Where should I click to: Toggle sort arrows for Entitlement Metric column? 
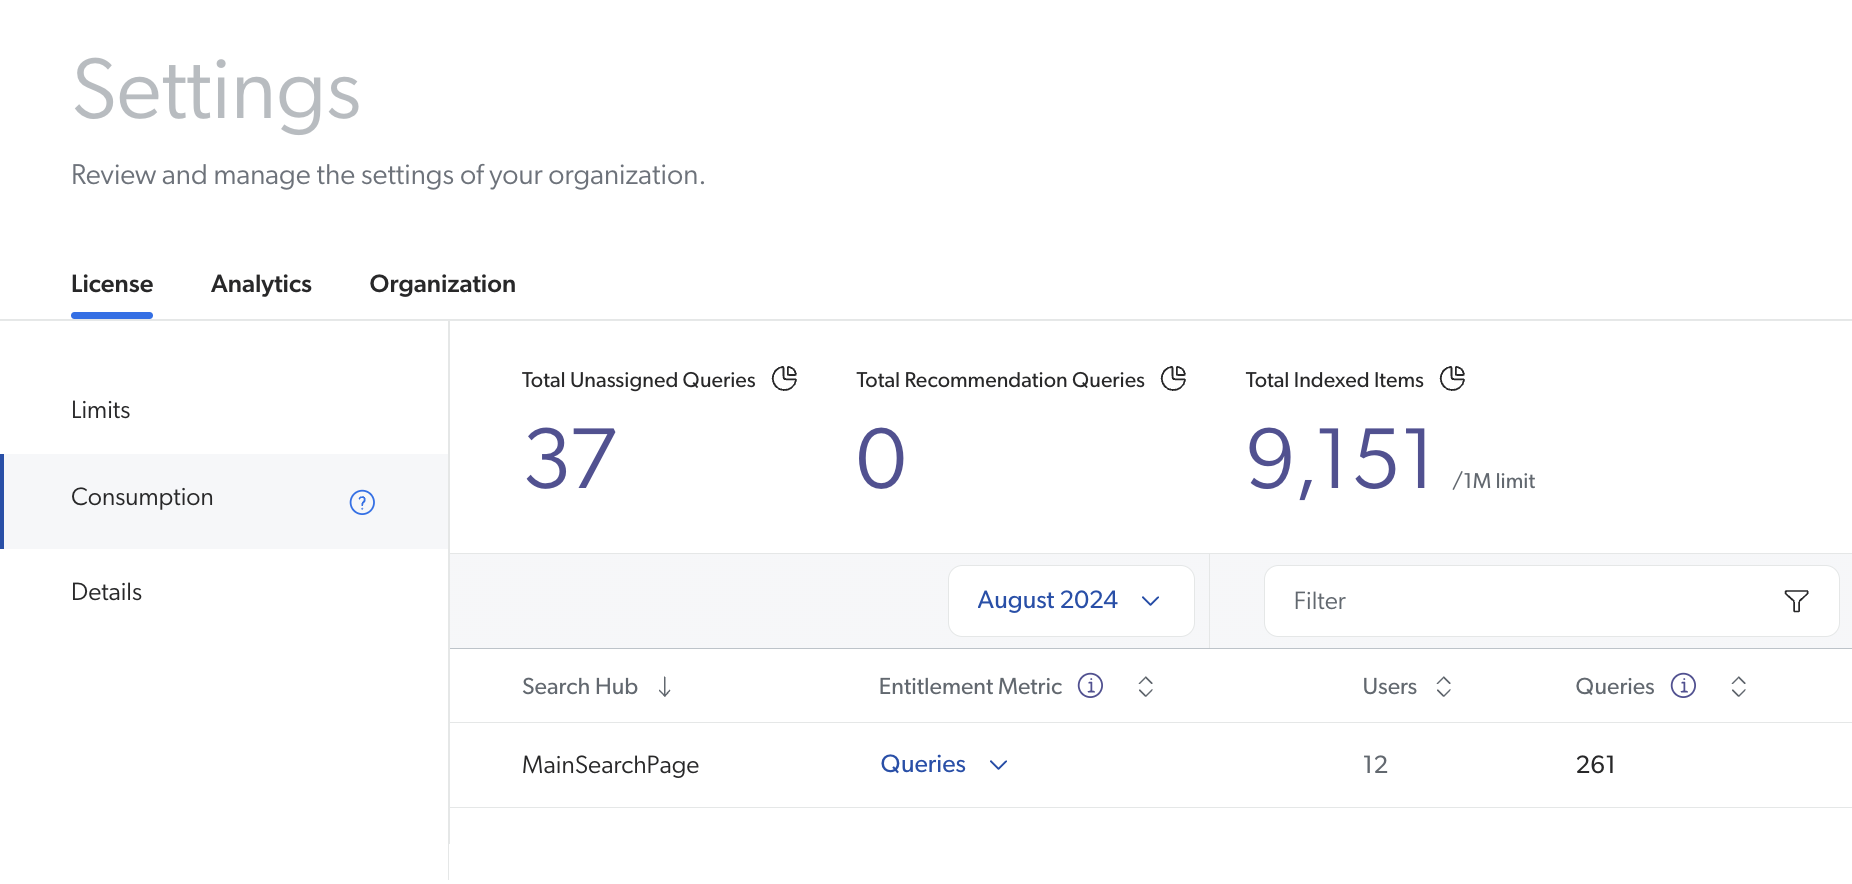pos(1146,686)
